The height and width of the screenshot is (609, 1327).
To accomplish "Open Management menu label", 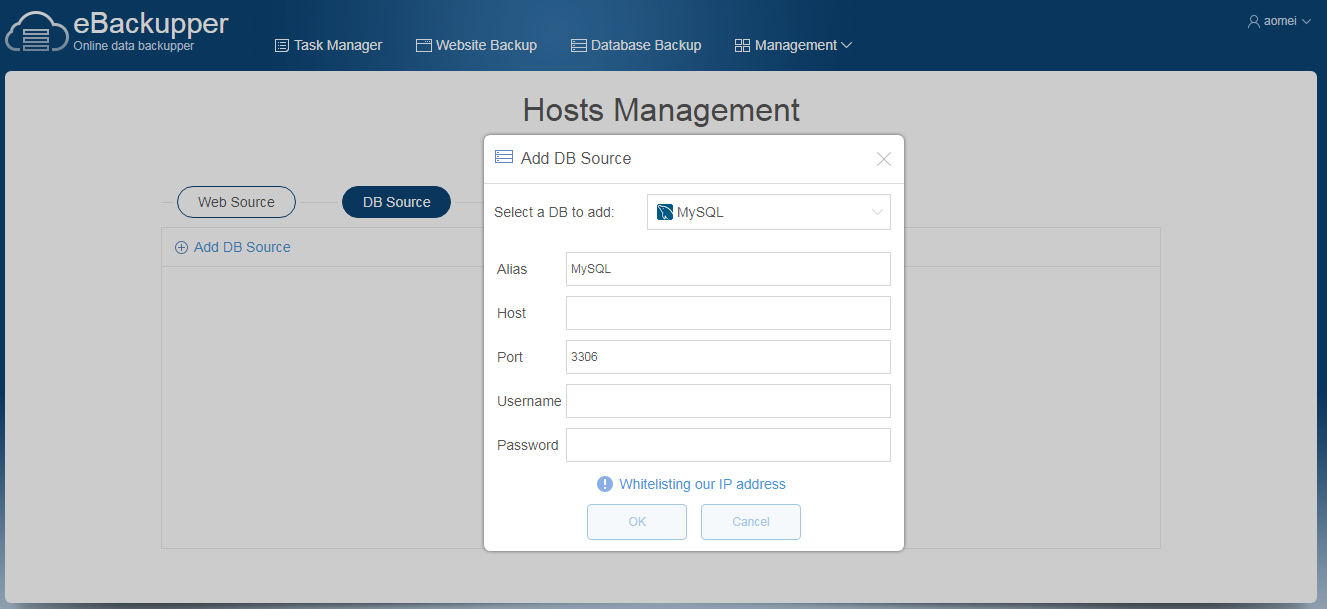I will point(796,45).
